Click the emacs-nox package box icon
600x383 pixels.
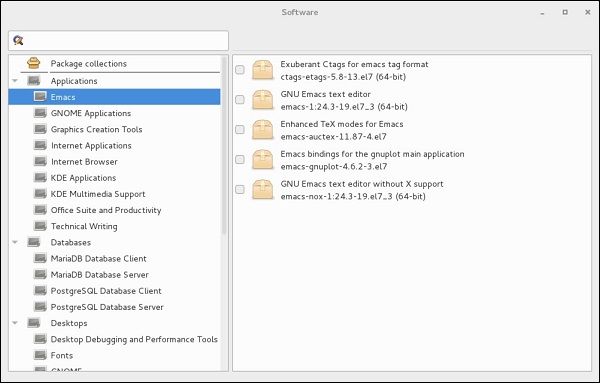pos(262,189)
